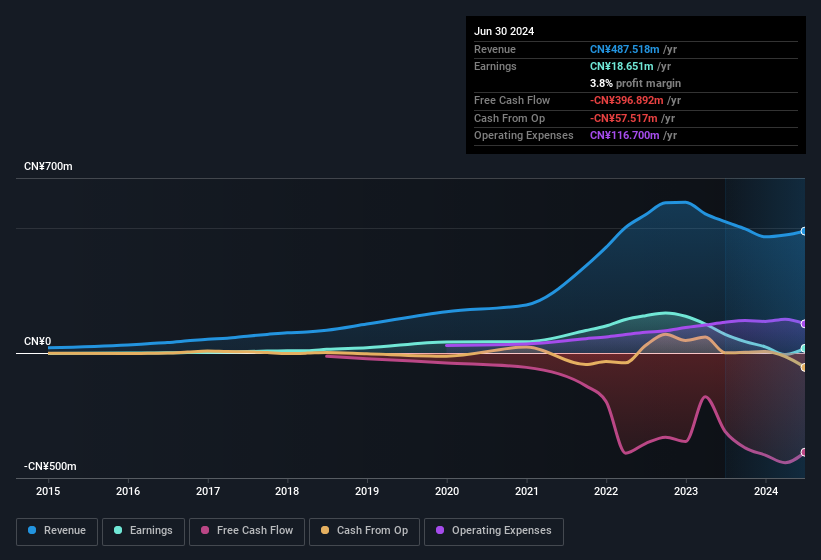
Task: Click the 2015 x-axis label
Action: 48,491
